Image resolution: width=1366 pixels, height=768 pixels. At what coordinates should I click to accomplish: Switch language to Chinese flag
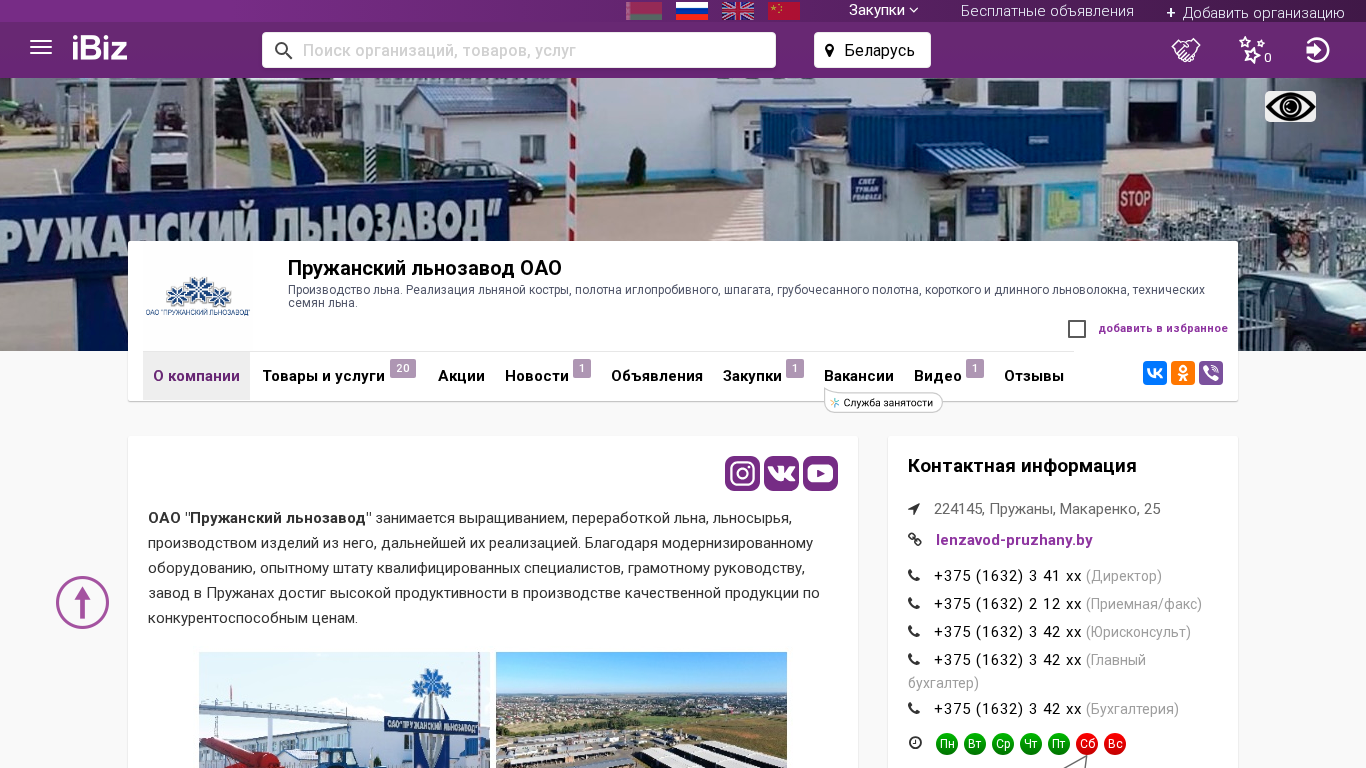(x=784, y=11)
